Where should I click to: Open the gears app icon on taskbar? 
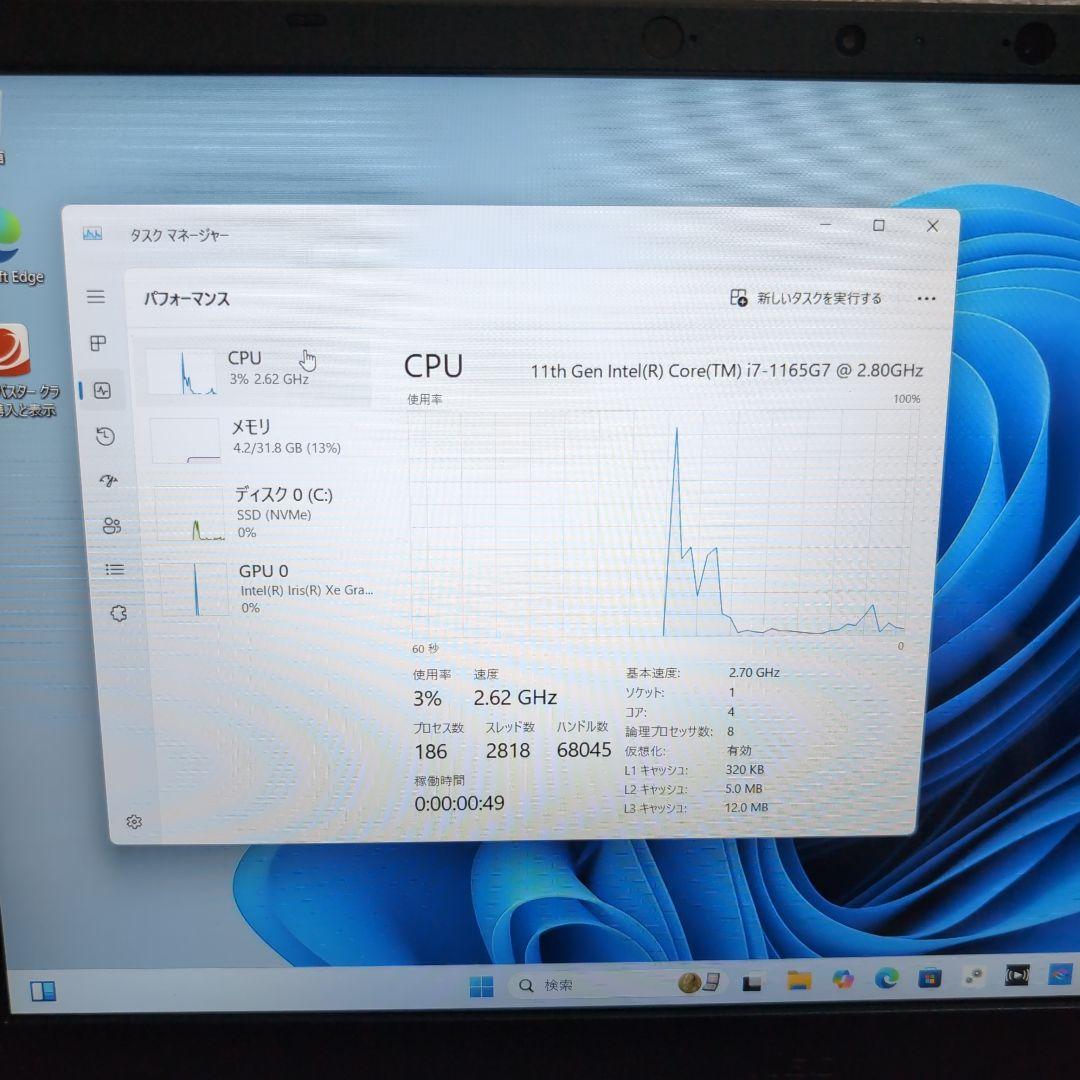point(973,976)
